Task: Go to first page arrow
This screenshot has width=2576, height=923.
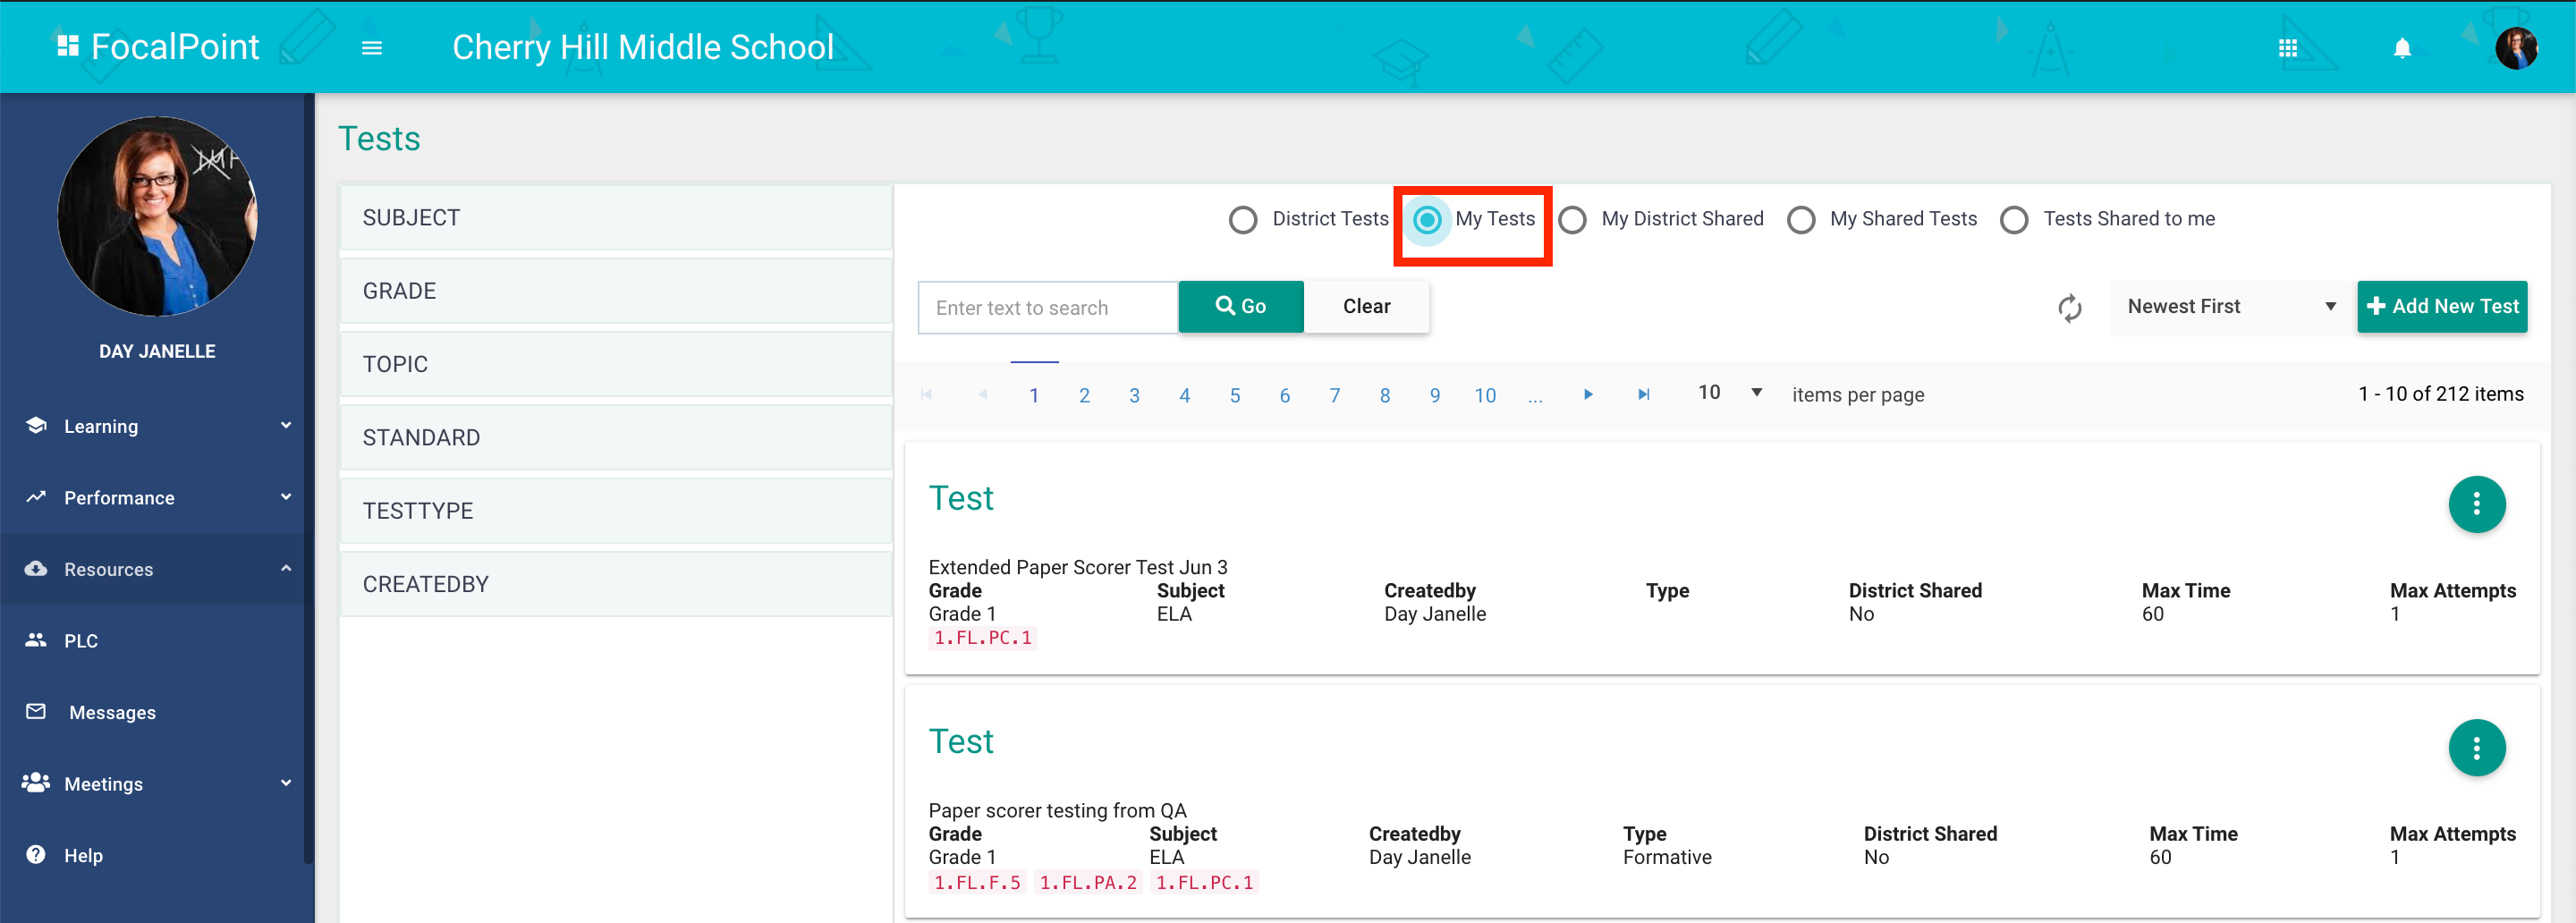Action: (x=927, y=395)
